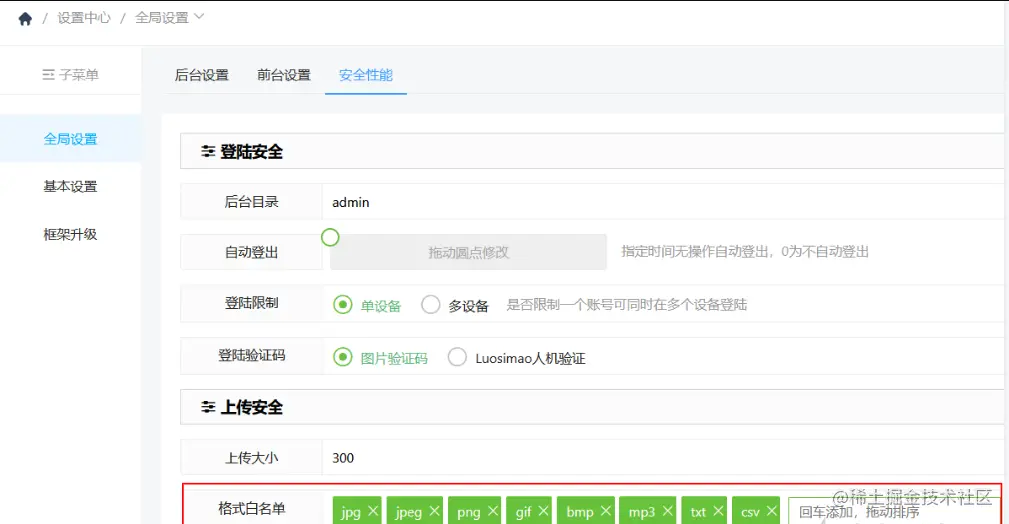1009x524 pixels.
Task: Click 上传安全 section settings icon
Action: 208,407
